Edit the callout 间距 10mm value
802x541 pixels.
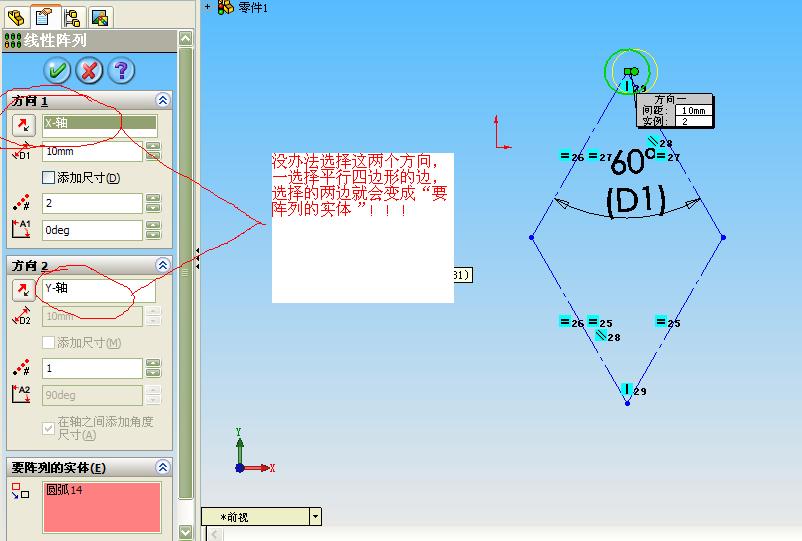pyautogui.click(x=694, y=110)
